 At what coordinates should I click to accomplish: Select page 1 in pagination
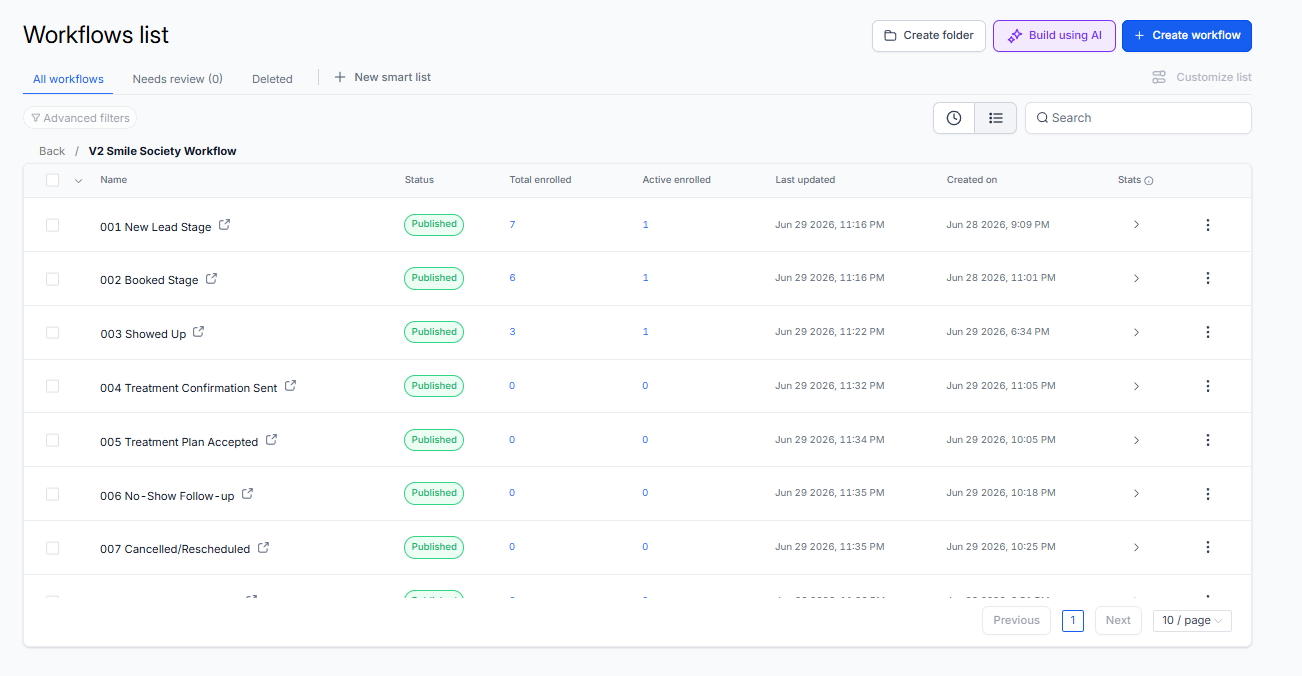pos(1072,620)
